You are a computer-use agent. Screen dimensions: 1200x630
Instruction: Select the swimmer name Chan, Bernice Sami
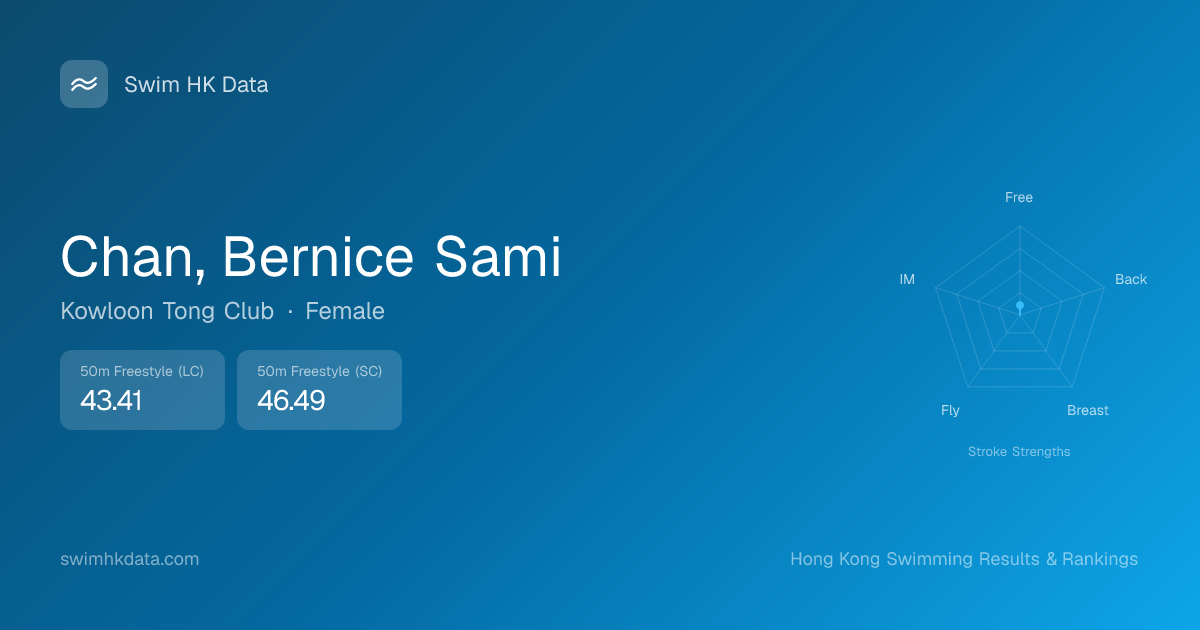coord(310,256)
